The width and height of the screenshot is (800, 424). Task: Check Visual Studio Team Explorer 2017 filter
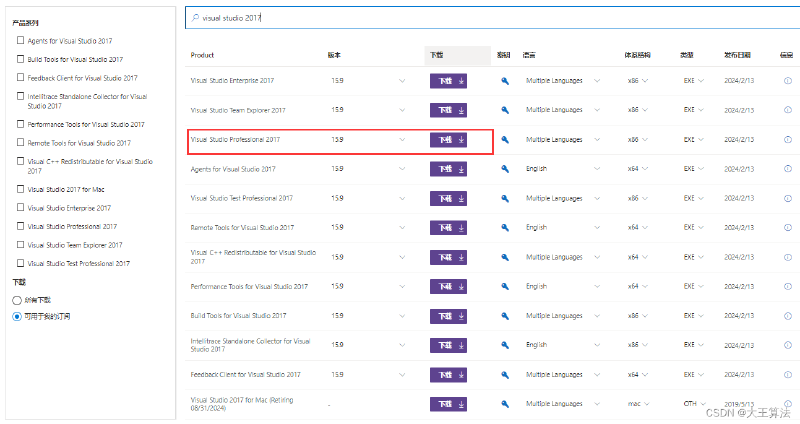point(20,244)
